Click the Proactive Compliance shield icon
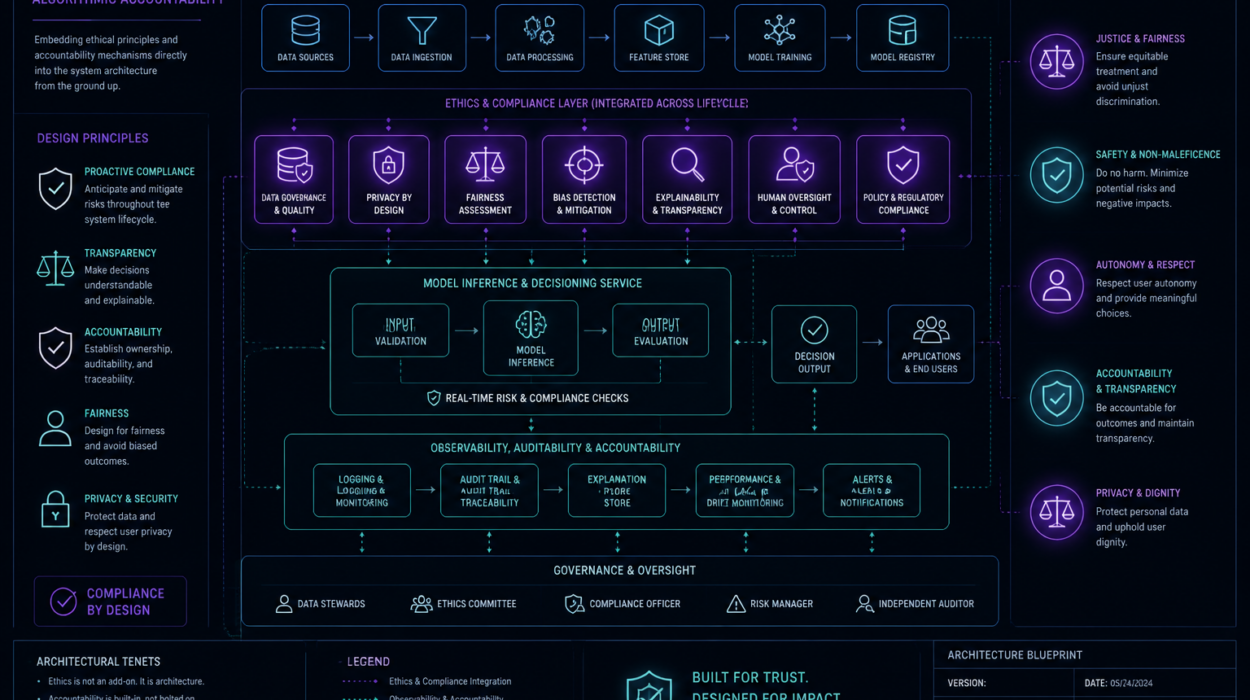 [55, 188]
